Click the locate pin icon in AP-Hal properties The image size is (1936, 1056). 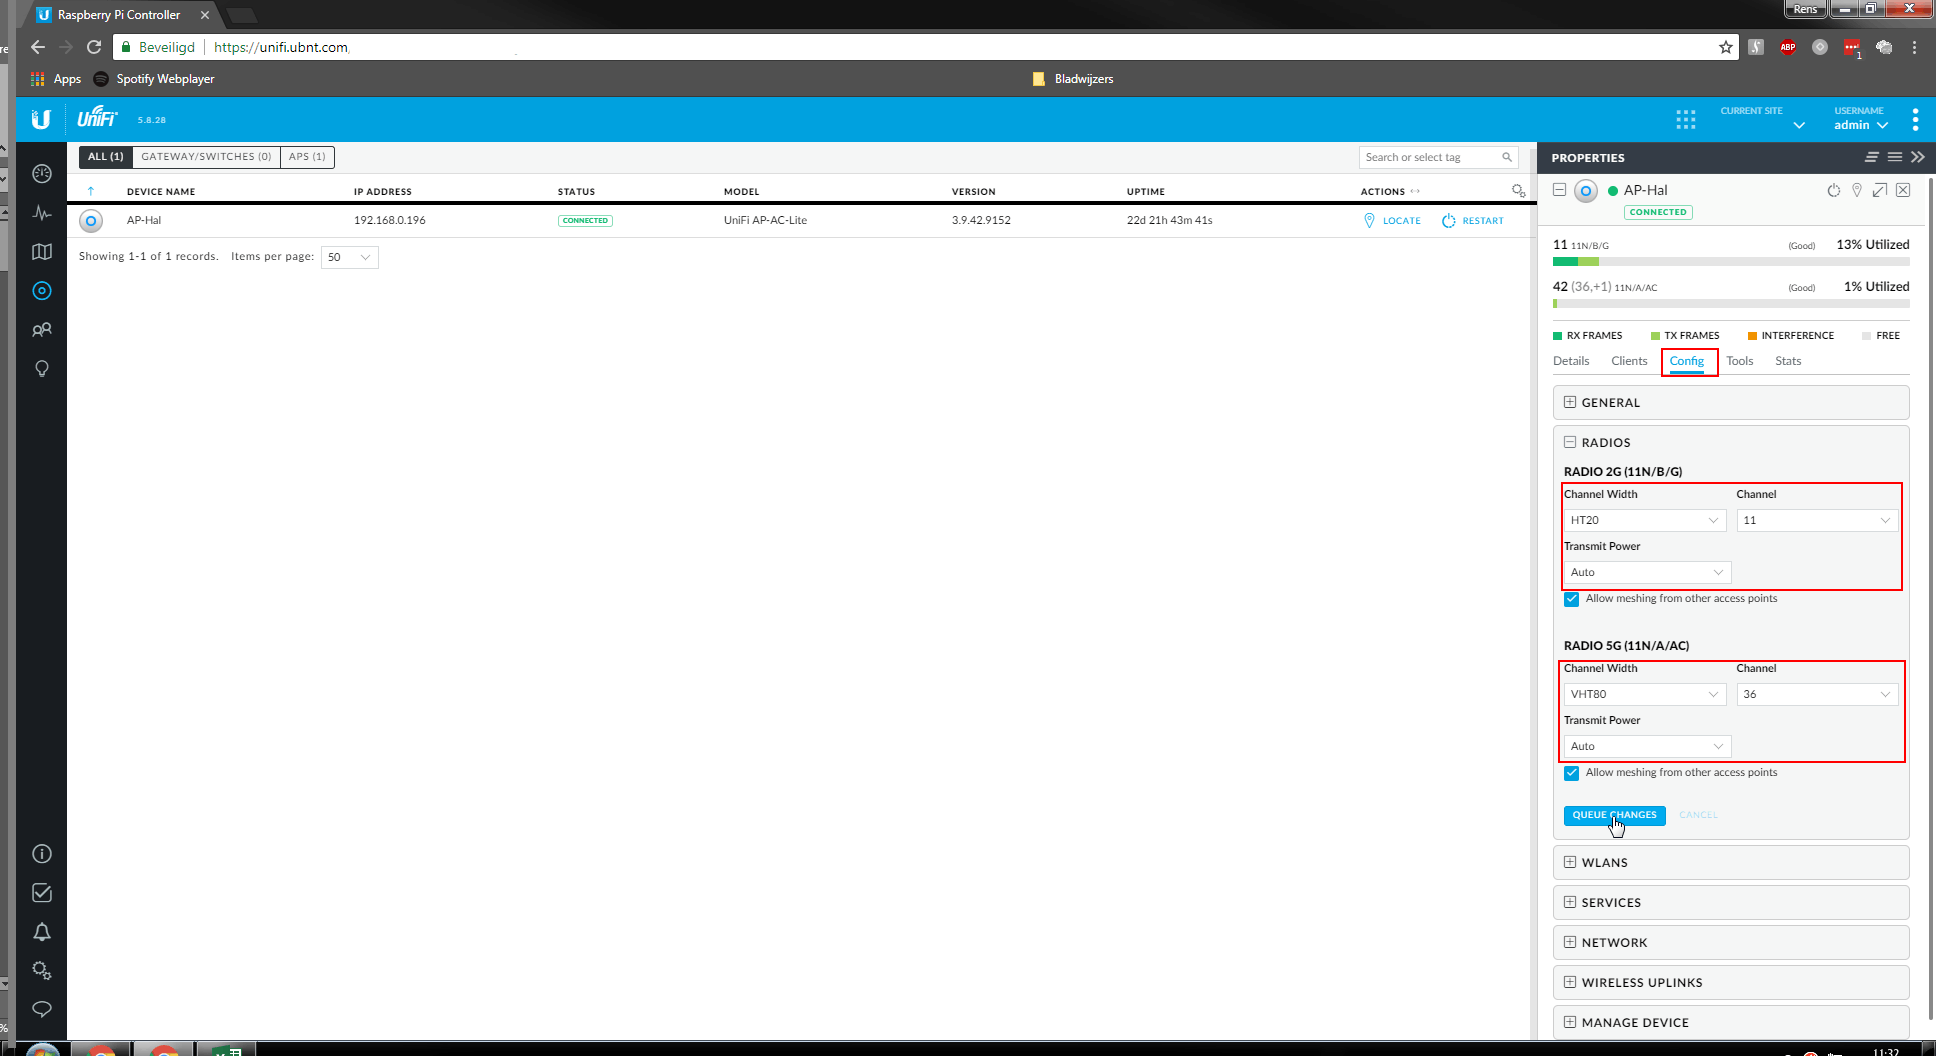[1857, 190]
